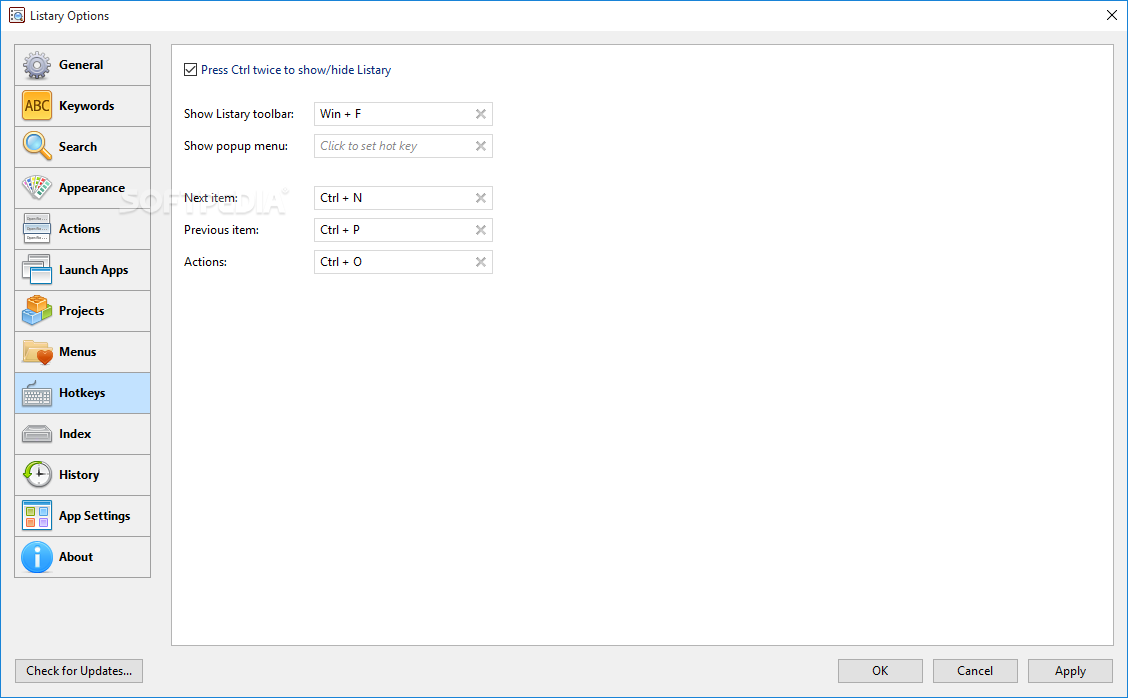Click the 'Previous item:' label

coord(222,230)
